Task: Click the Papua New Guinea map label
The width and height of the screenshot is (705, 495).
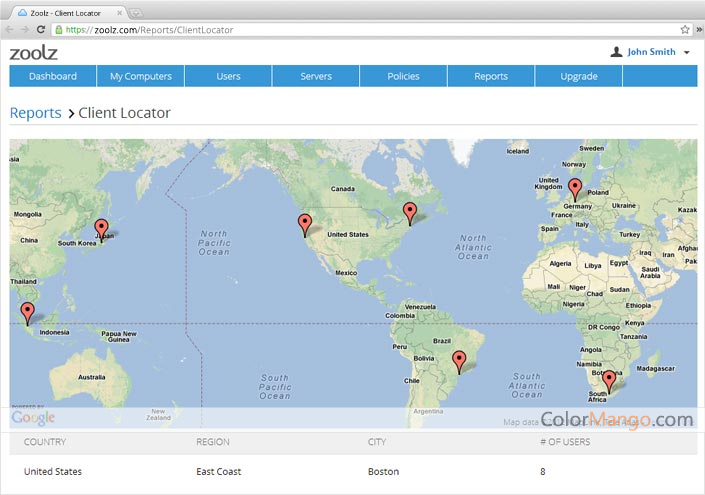Action: click(x=119, y=336)
